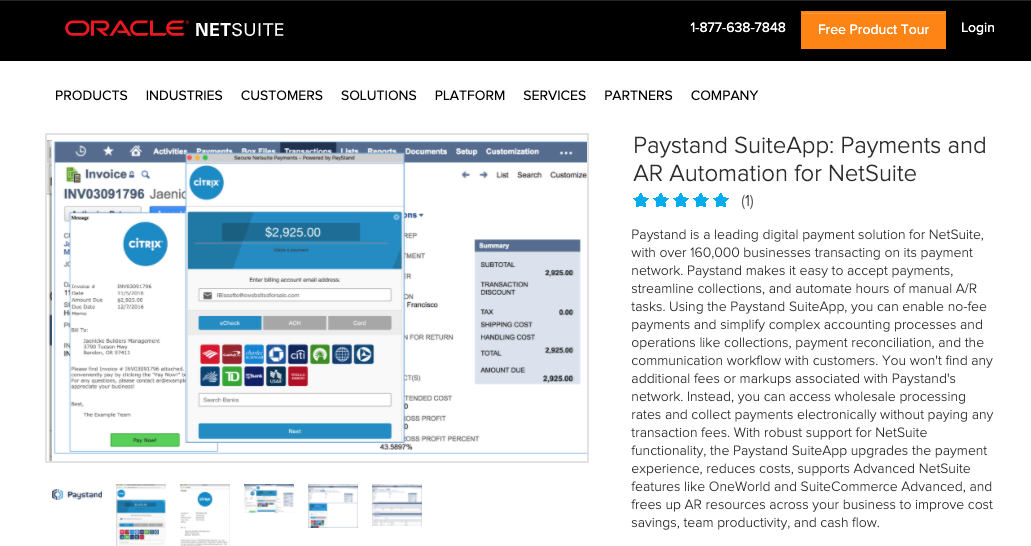Click the $2,925.00 amount in payment dialog
This screenshot has width=1031, height=546.
click(292, 232)
